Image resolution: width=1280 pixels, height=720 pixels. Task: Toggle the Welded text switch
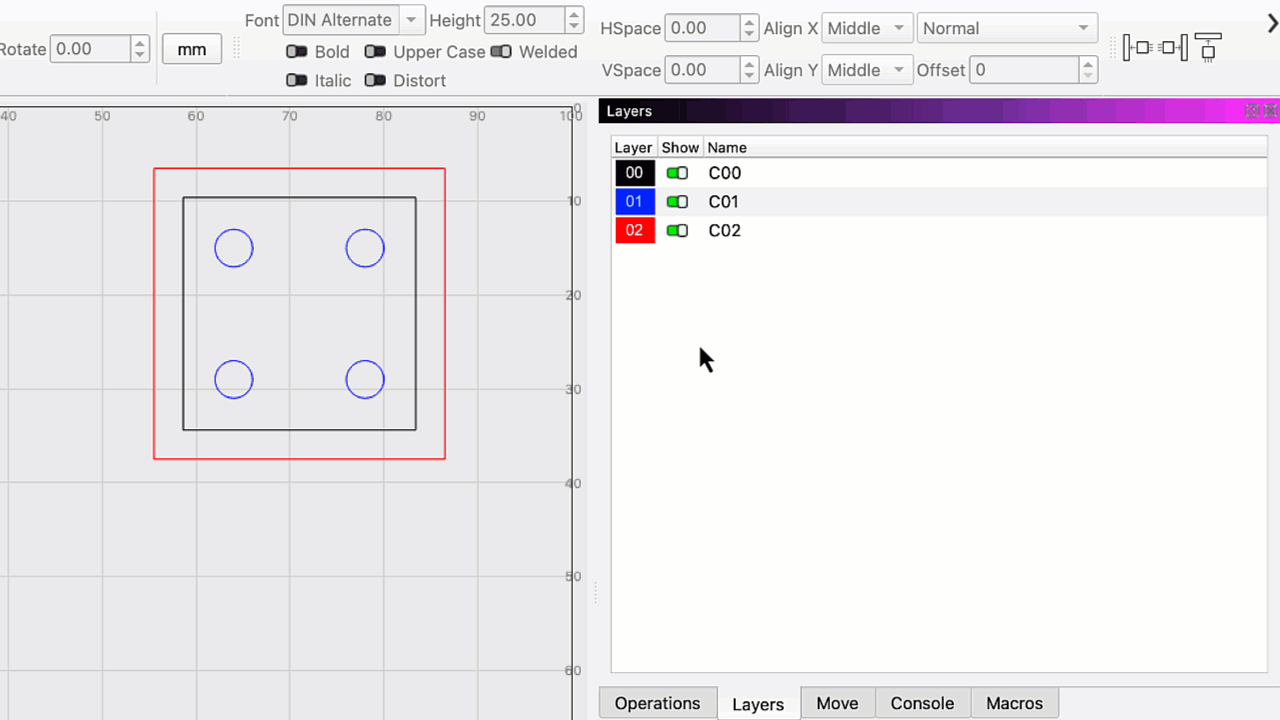pos(501,52)
